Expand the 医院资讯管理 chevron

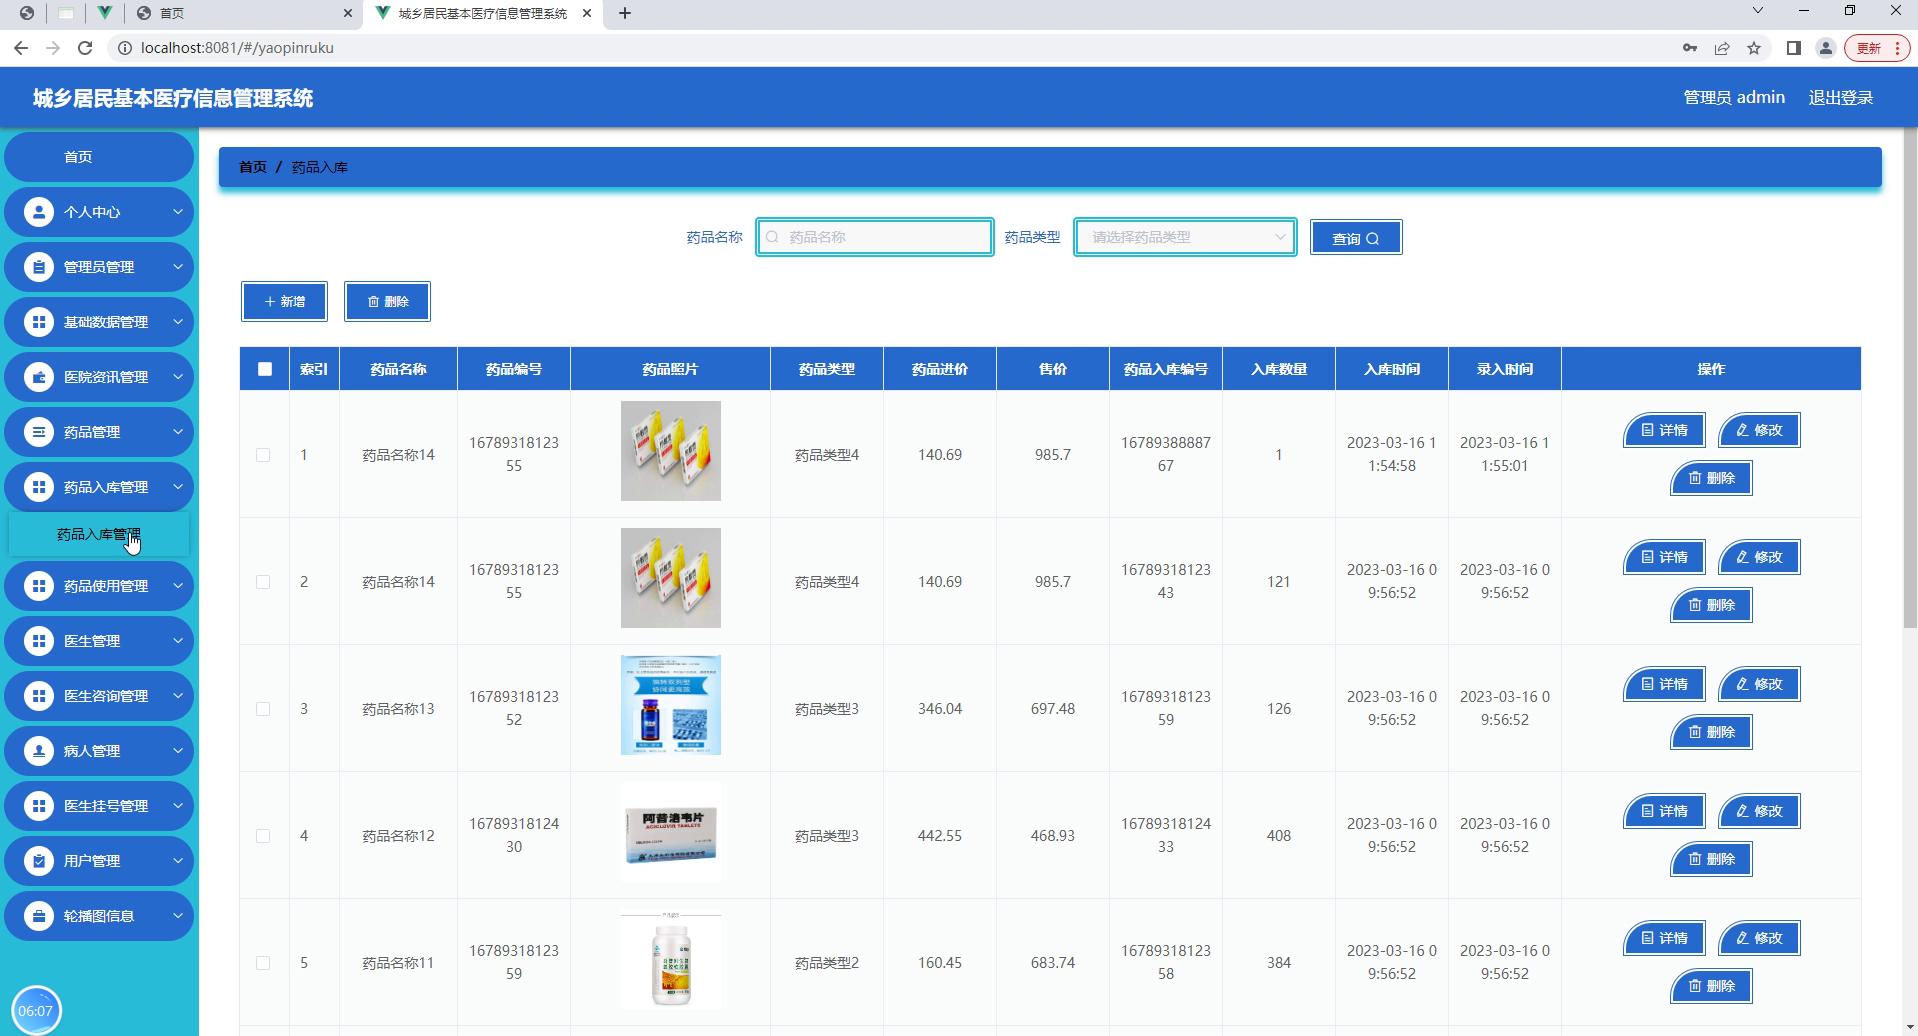pyautogui.click(x=177, y=377)
